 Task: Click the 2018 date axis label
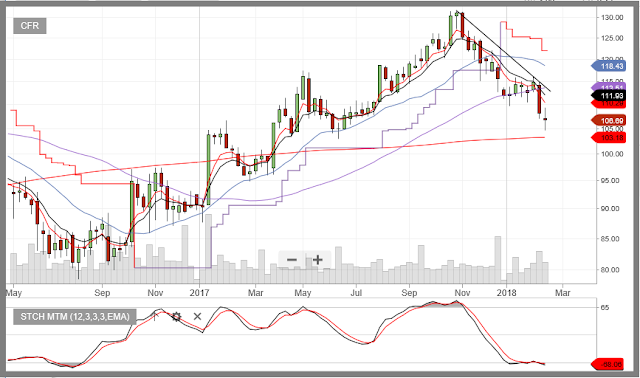(x=506, y=293)
